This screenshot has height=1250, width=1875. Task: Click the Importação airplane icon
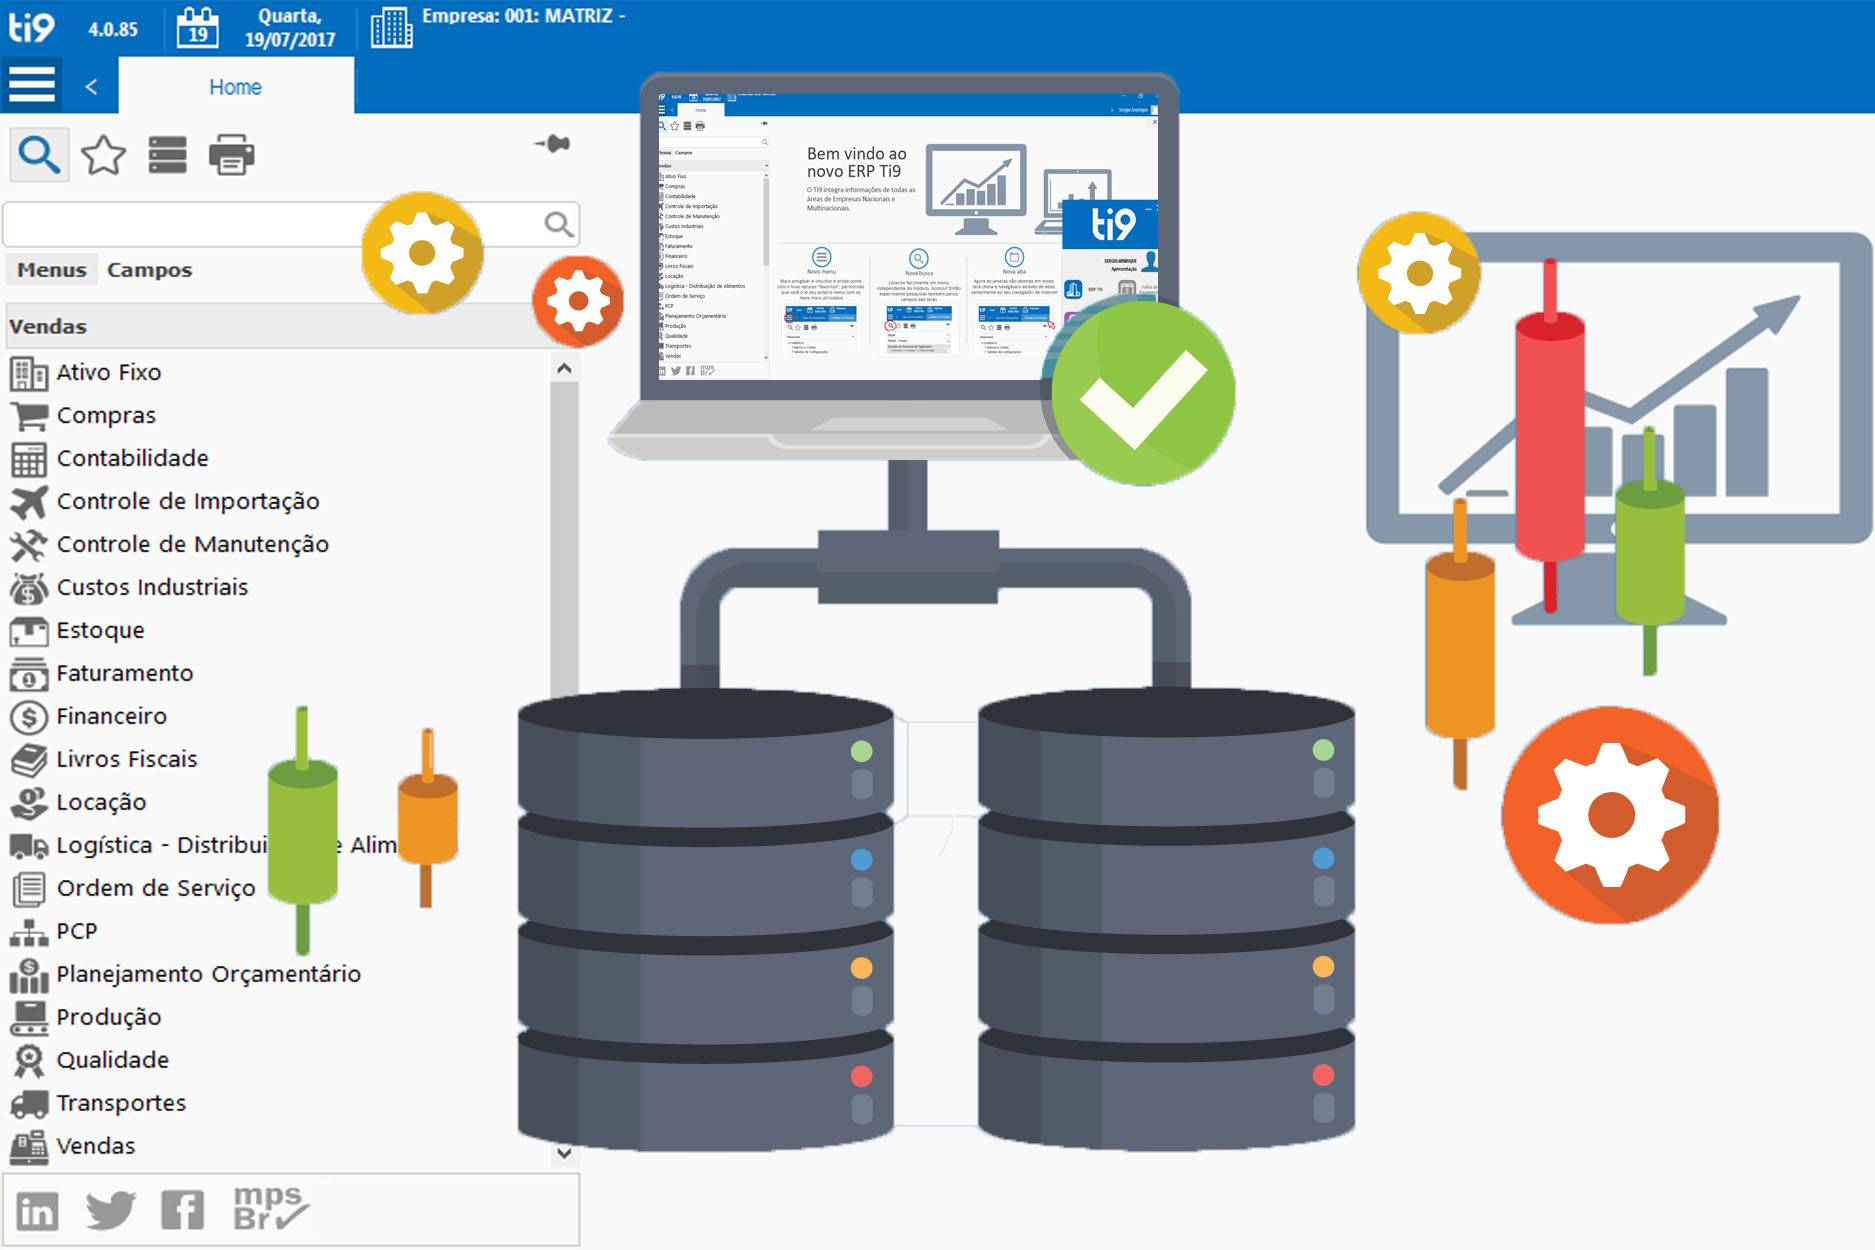(28, 502)
